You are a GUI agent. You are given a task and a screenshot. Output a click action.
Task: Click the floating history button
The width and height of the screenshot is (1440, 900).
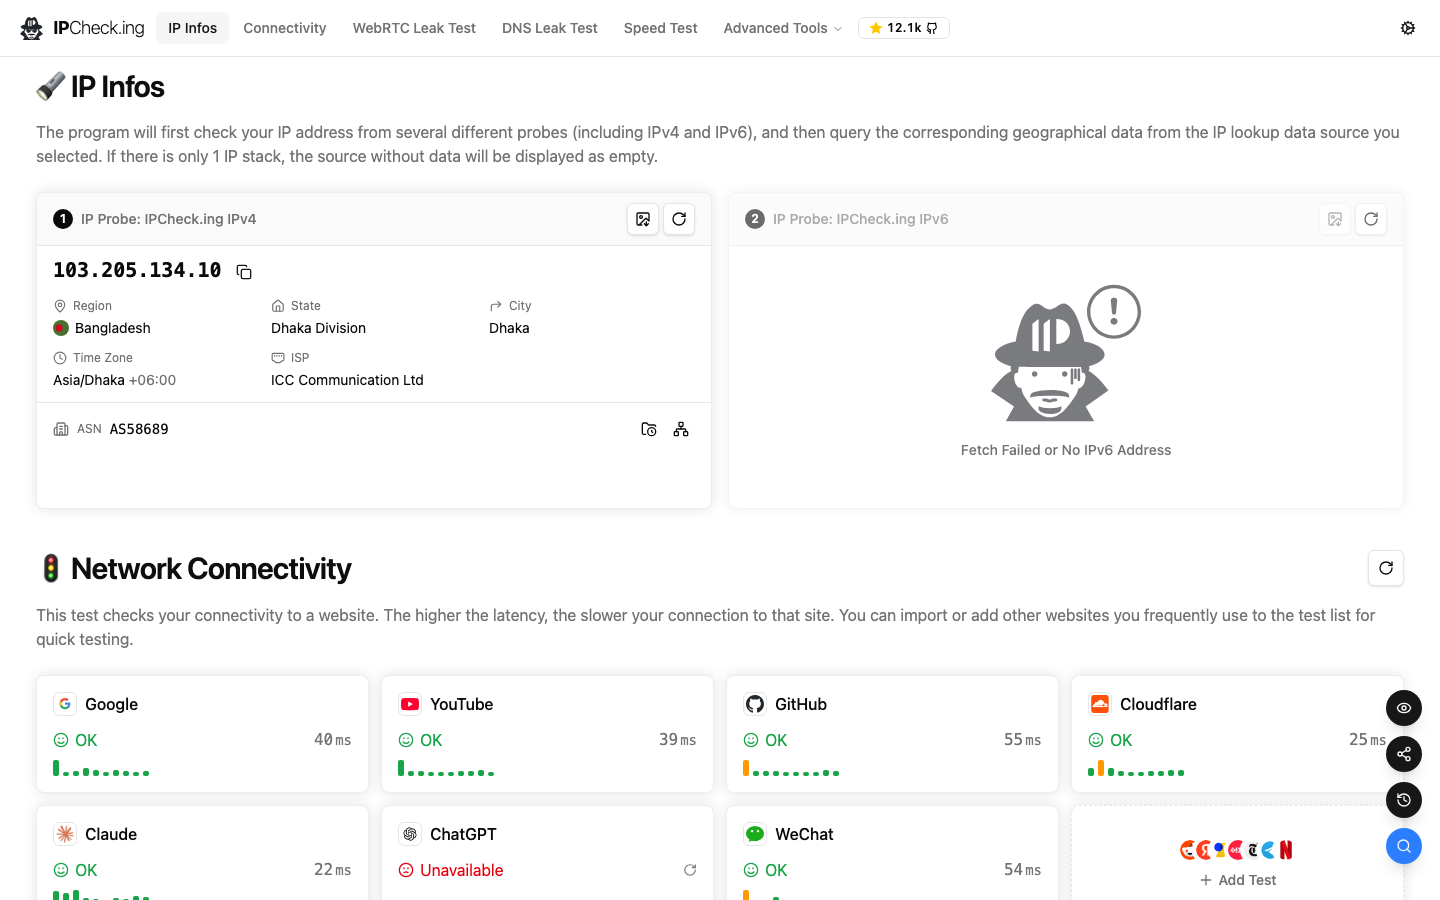(1404, 800)
